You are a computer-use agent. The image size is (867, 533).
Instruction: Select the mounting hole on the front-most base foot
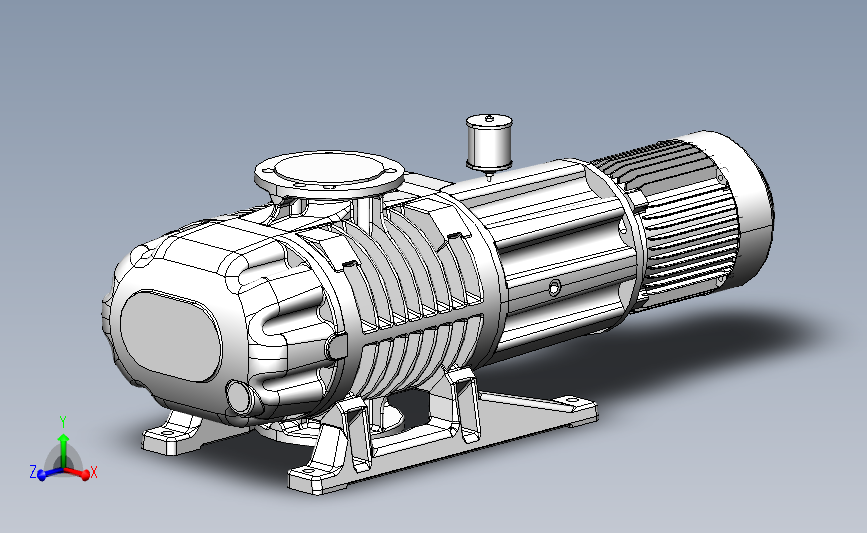pyautogui.click(x=307, y=471)
